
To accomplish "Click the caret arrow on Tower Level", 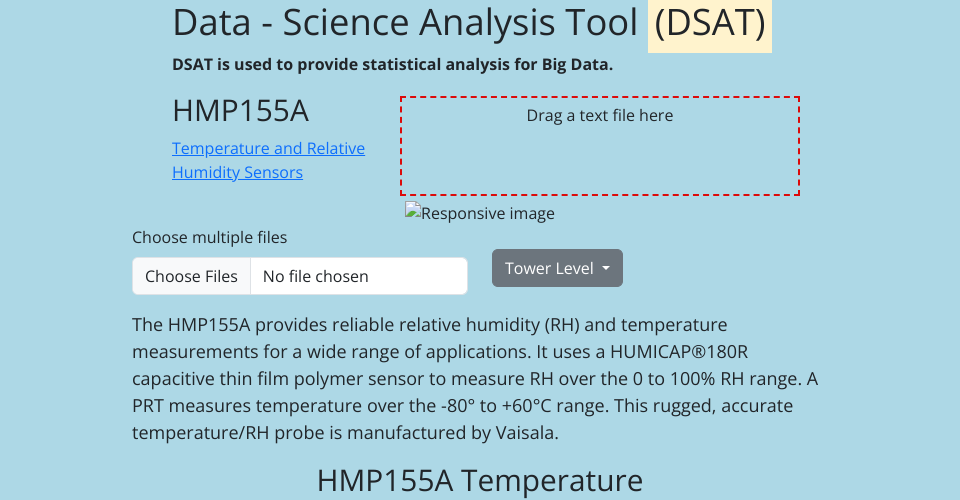I will coord(607,269).
